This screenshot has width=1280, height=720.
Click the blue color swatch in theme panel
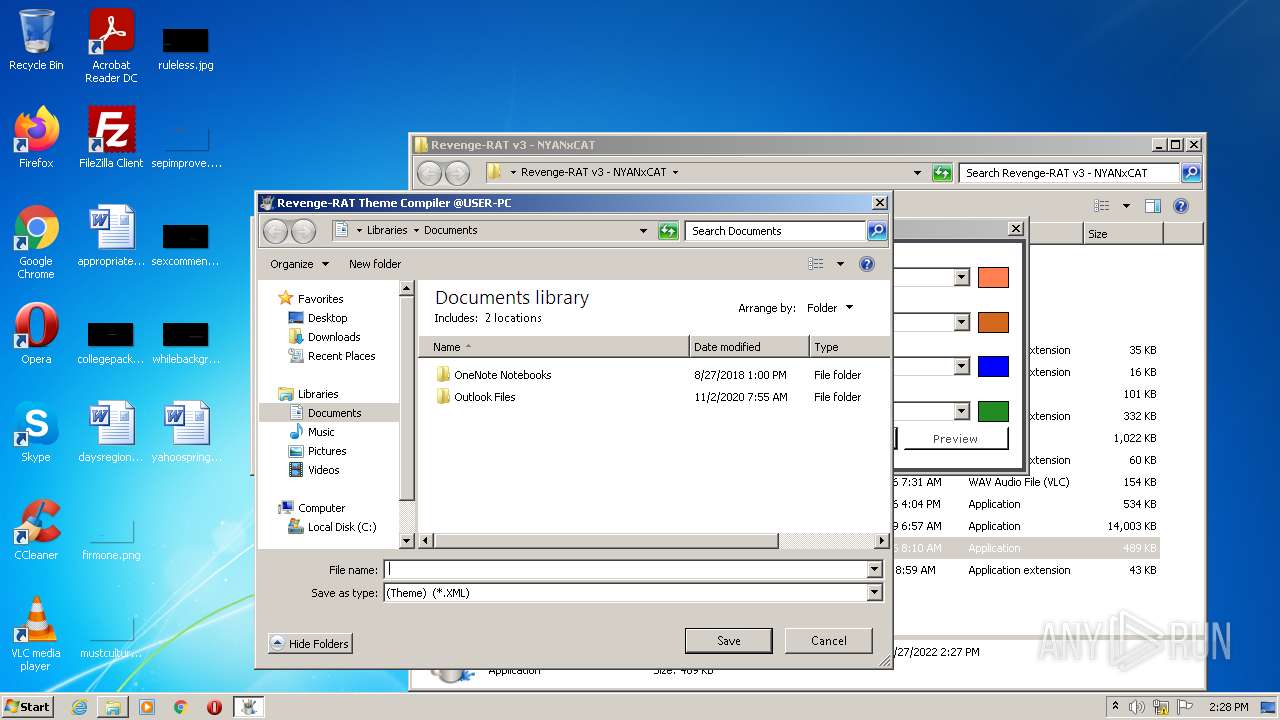click(993, 367)
